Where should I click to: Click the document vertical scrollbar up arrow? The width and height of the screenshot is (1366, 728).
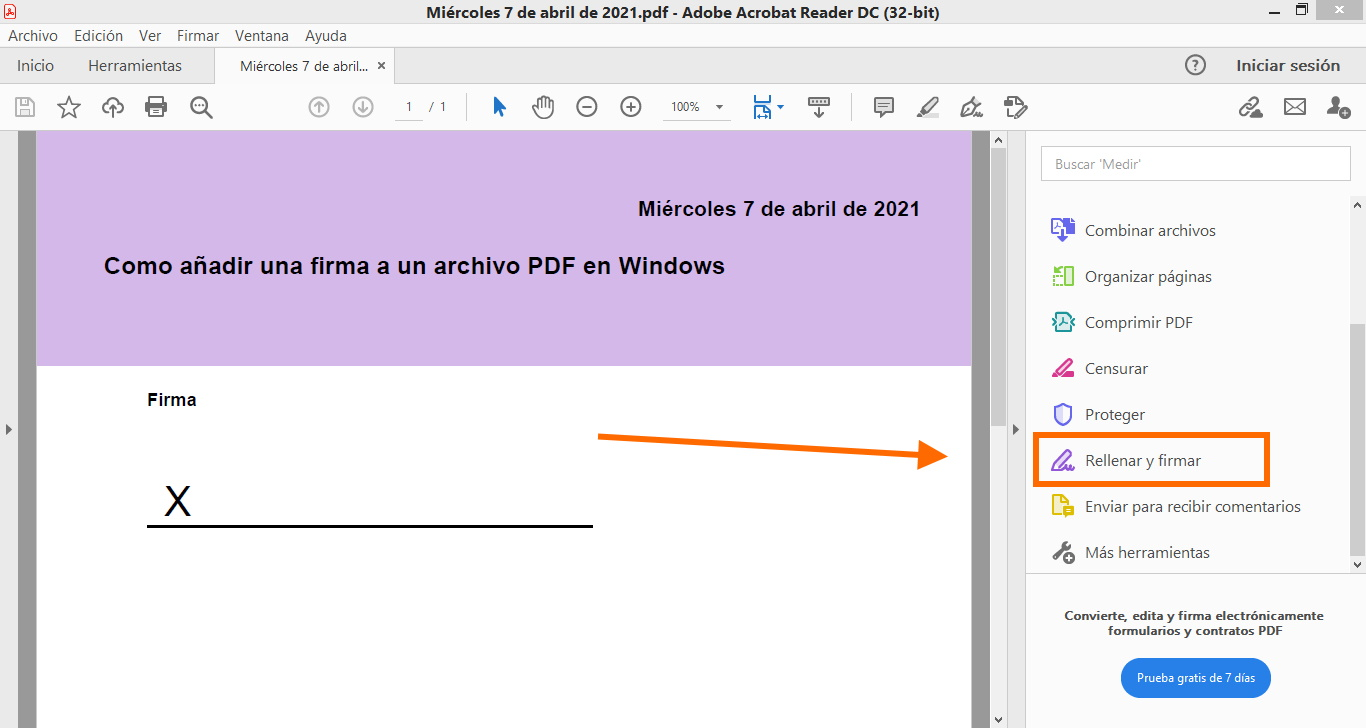point(998,141)
